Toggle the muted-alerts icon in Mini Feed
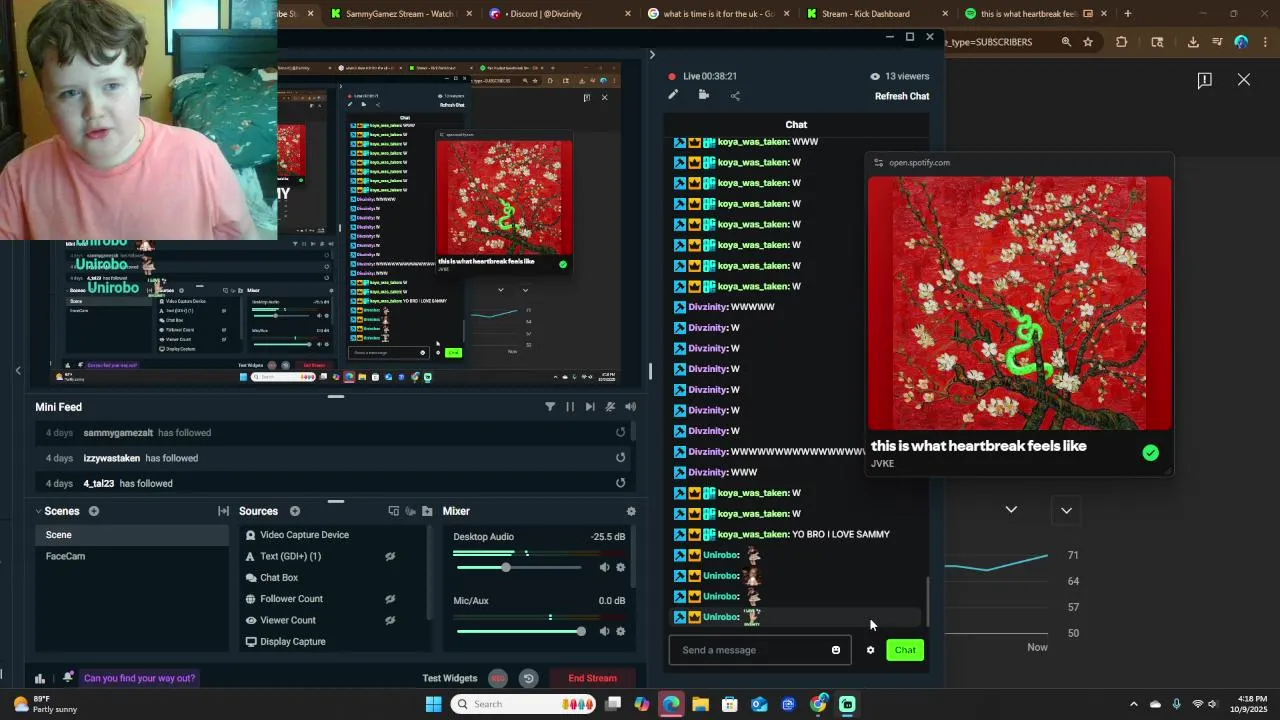1280x720 pixels. (x=610, y=407)
